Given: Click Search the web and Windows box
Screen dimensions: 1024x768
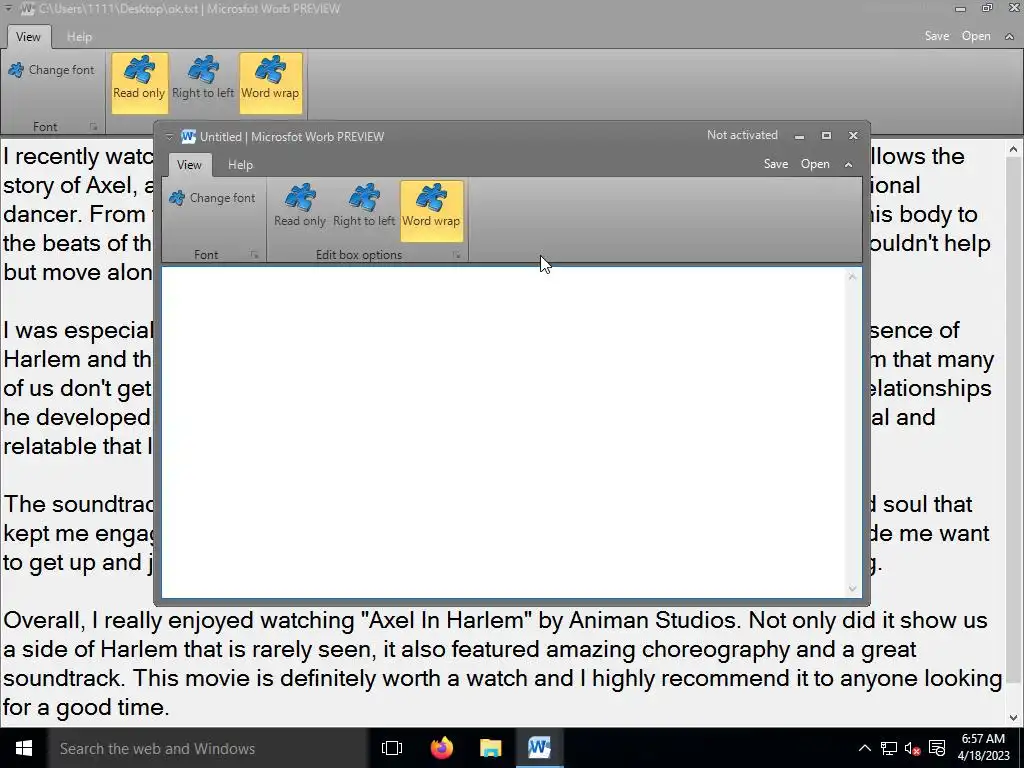Looking at the screenshot, I should point(207,748).
